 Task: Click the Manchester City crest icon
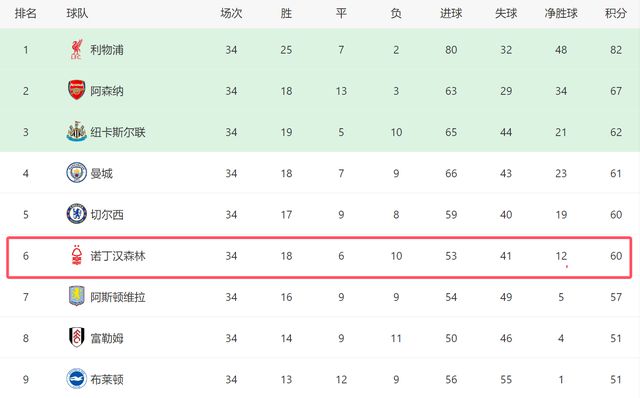(76, 173)
